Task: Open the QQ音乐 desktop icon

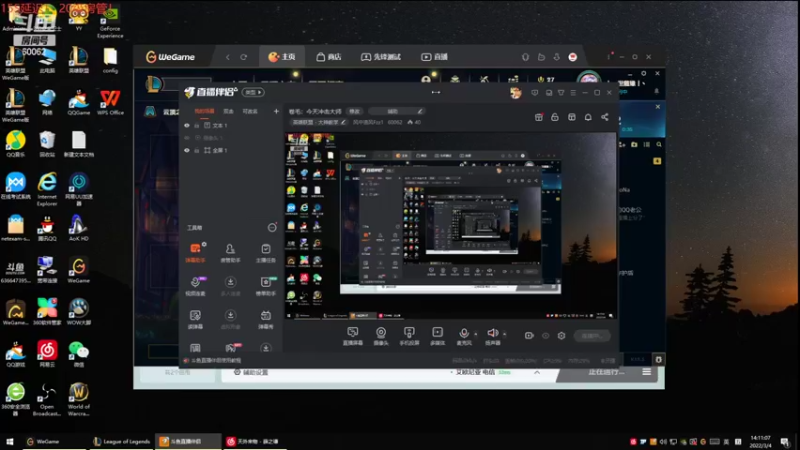Action: click(x=15, y=144)
